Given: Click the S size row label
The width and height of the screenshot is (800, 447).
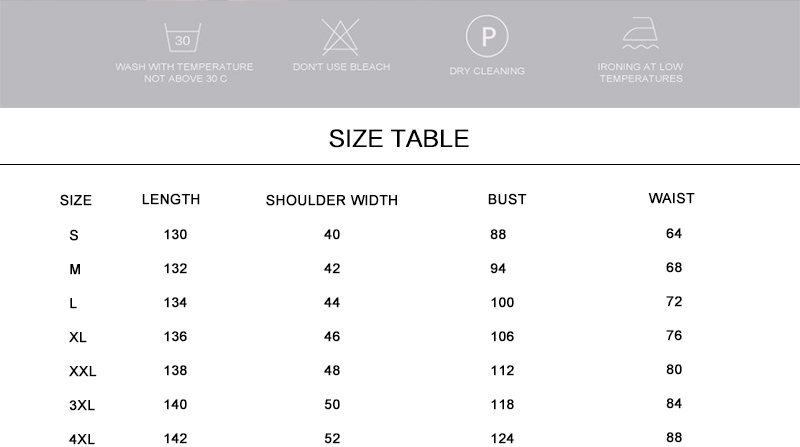Looking at the screenshot, I should pyautogui.click(x=73, y=235).
